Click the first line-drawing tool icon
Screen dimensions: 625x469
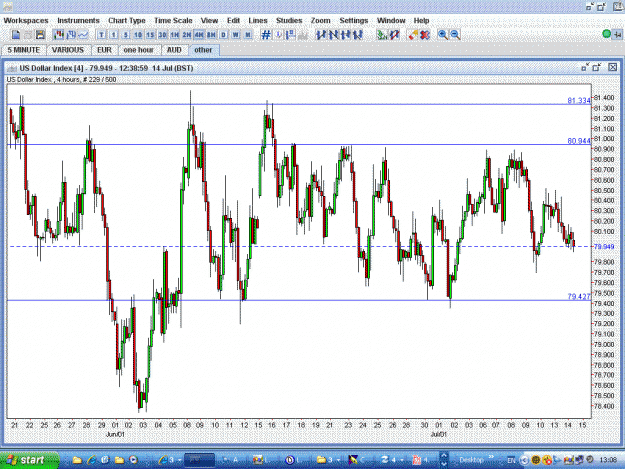click(x=321, y=35)
